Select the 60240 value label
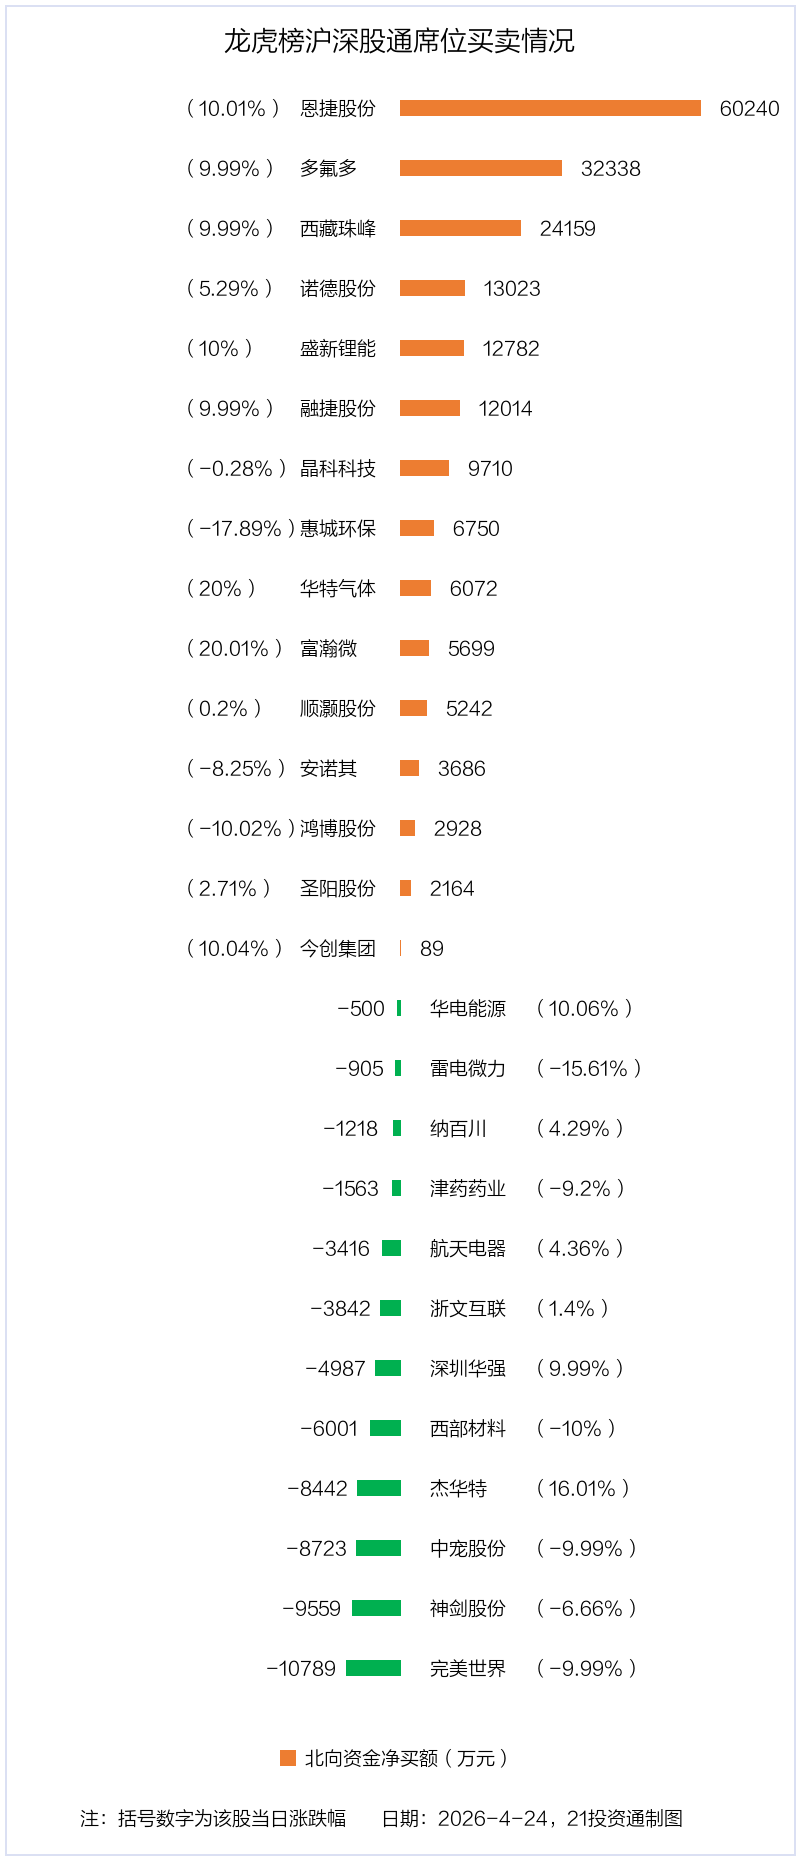Viewport: 800px width, 1860px height. click(x=749, y=108)
